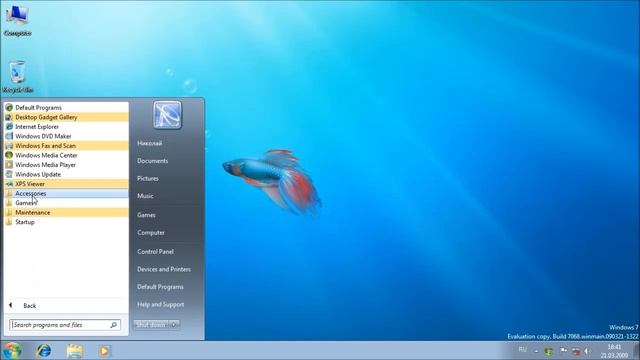This screenshot has height=360, width=640.
Task: Select the Computer desktop icon
Action: click(18, 20)
